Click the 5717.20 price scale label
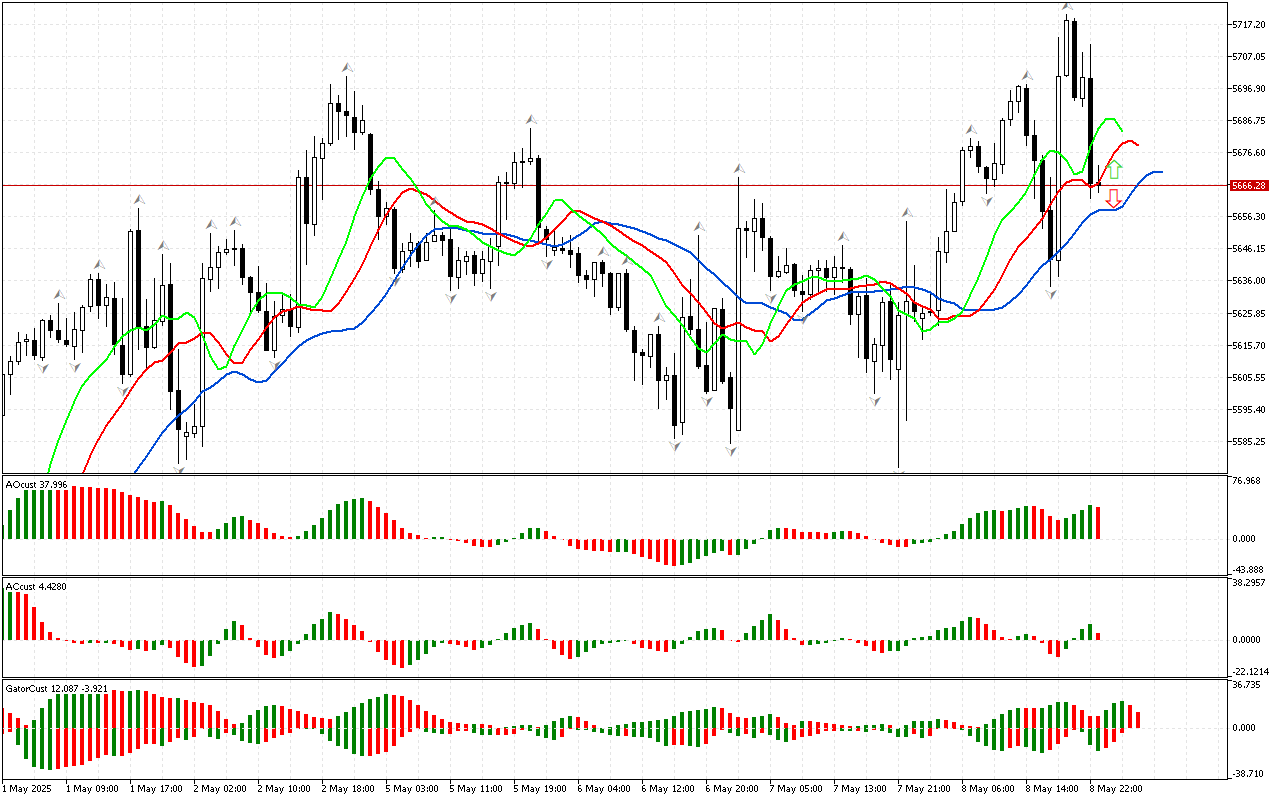1280x800 pixels. 1249,24
